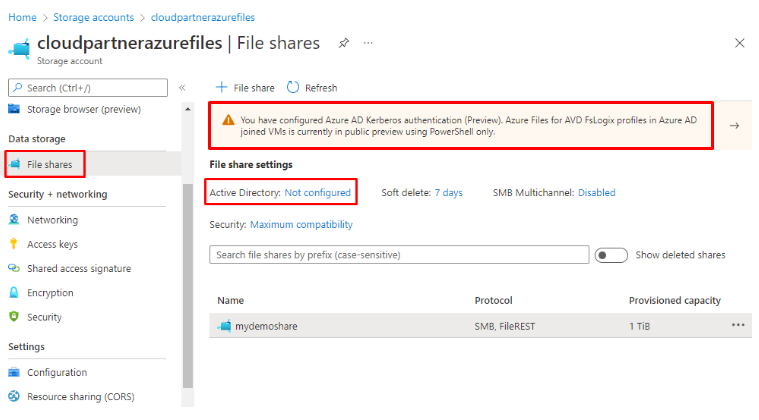The height and width of the screenshot is (420, 759).
Task: Click the Configuration icon in sidebar
Action: [x=14, y=373]
